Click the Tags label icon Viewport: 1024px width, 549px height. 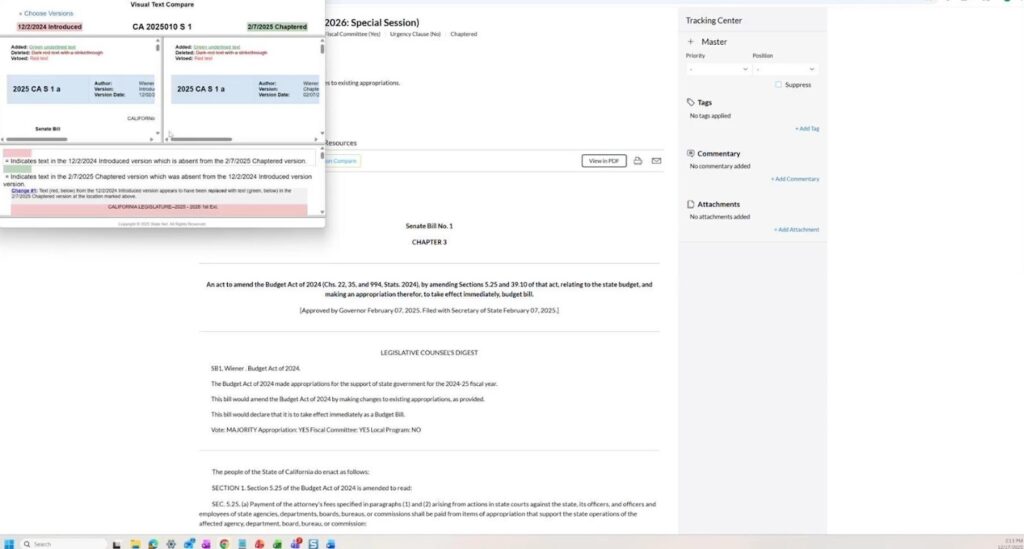pos(690,103)
